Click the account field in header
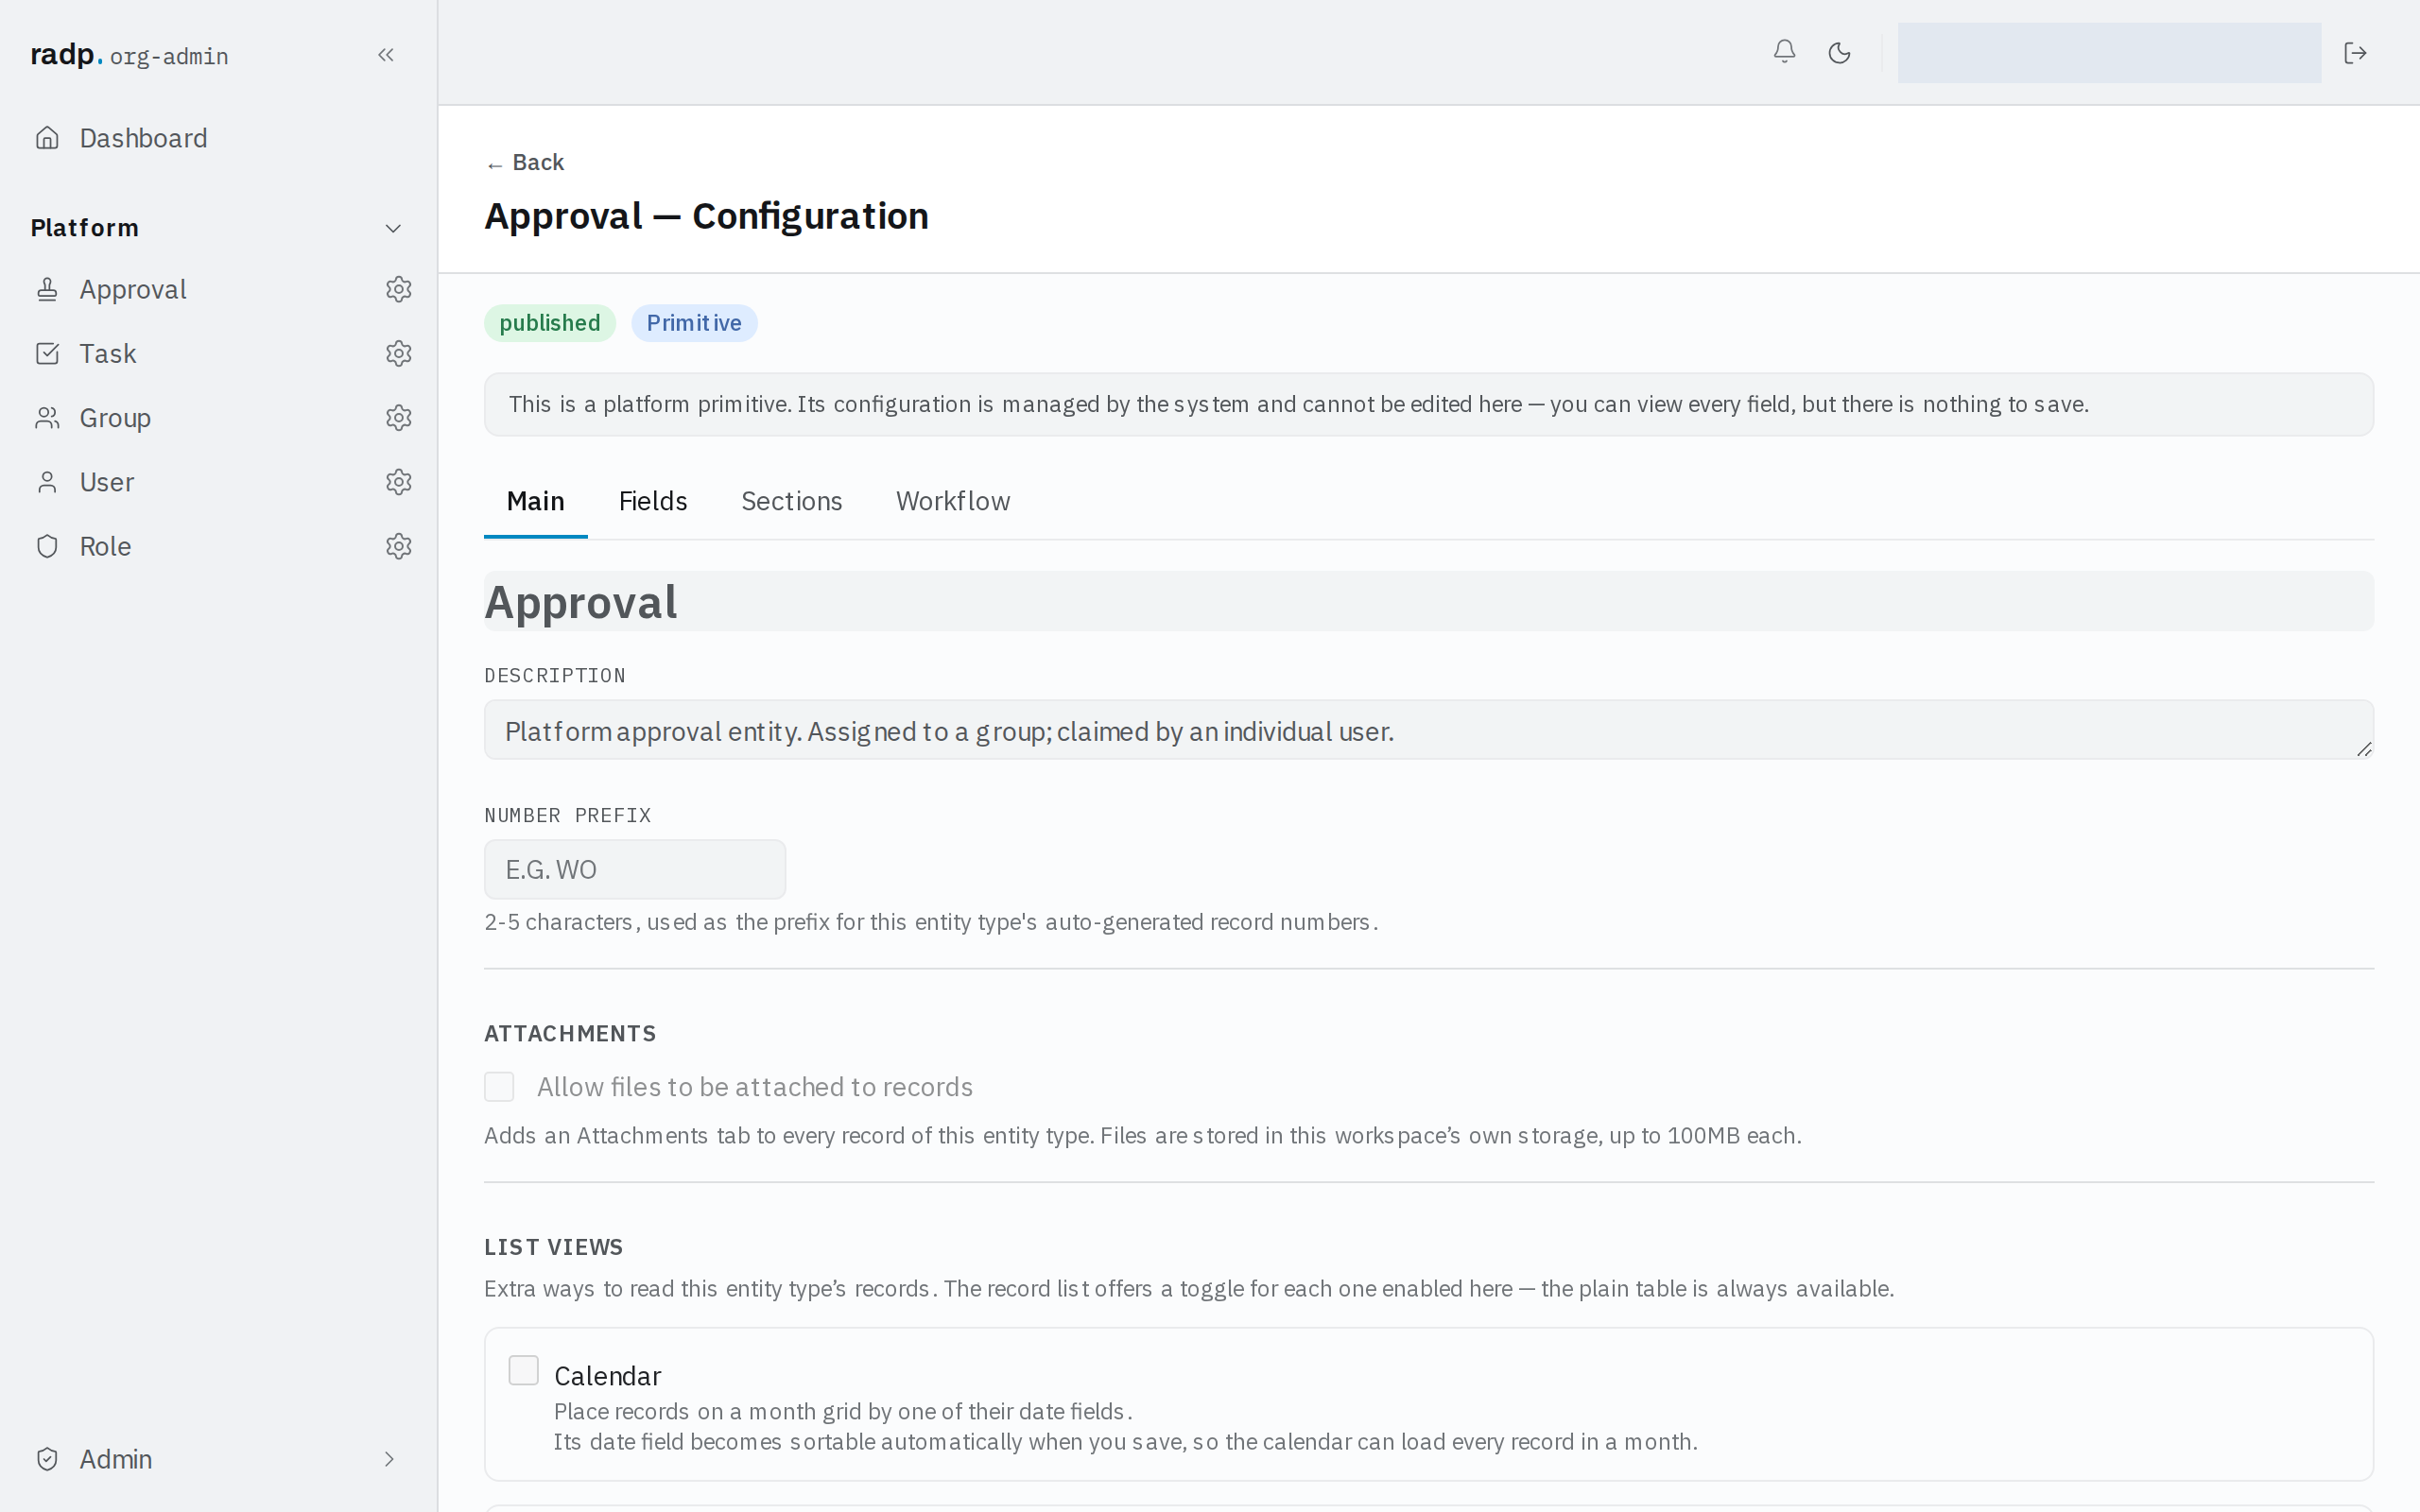The width and height of the screenshot is (2420, 1512). coord(2109,52)
